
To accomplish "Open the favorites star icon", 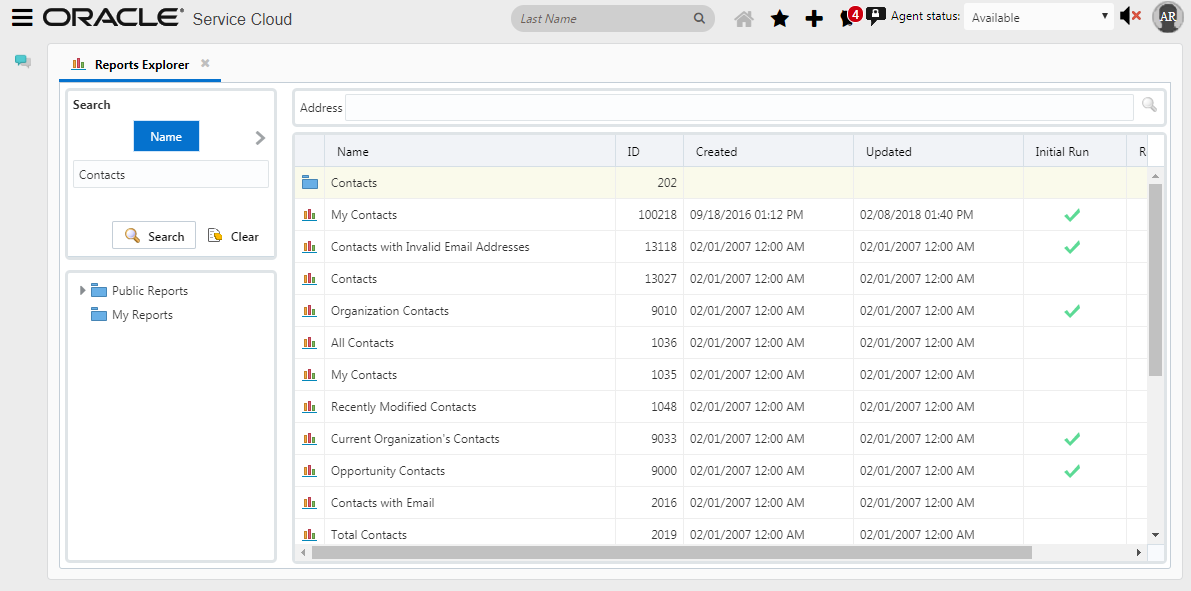I will pos(779,19).
